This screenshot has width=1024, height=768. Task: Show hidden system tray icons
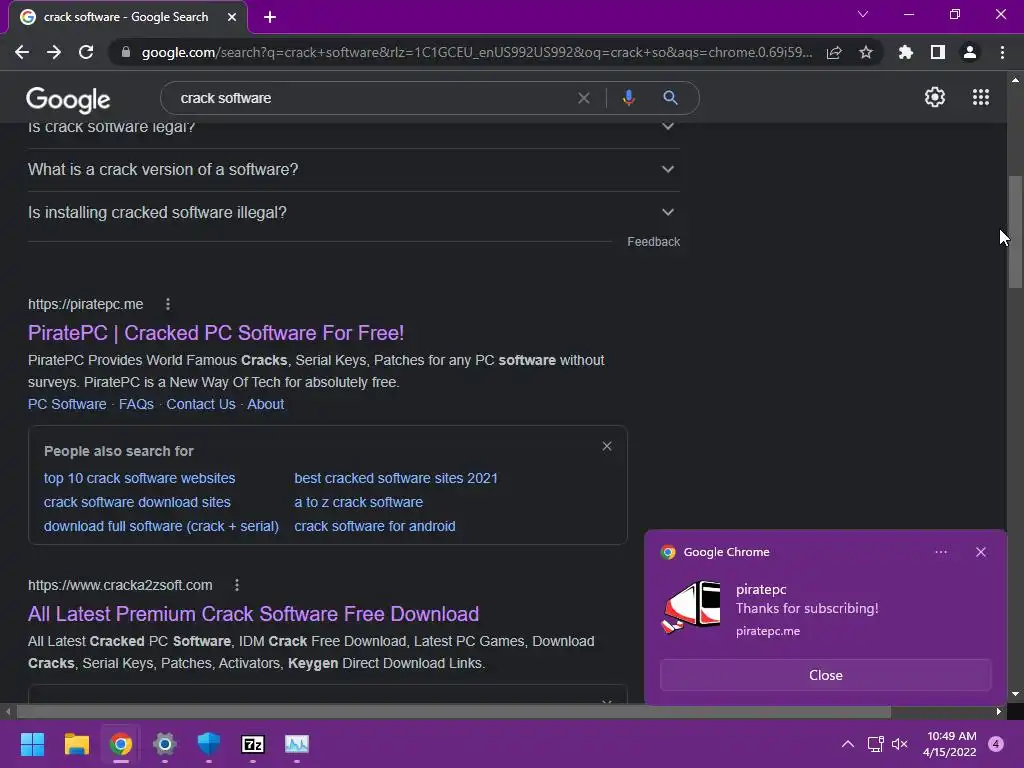pos(848,744)
